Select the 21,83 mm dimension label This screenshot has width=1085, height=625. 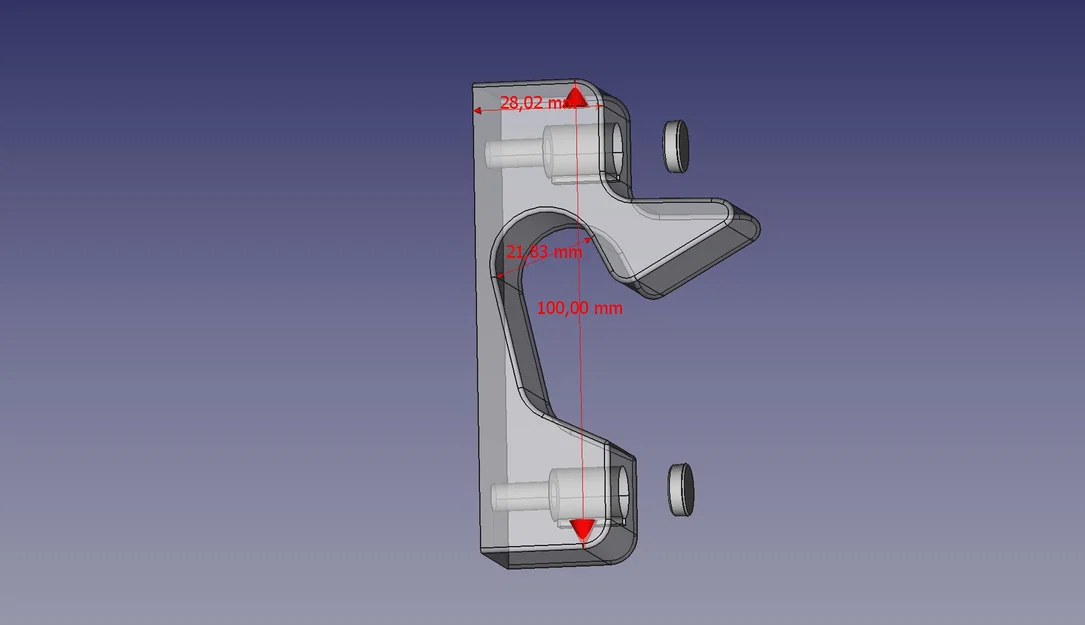(x=545, y=253)
